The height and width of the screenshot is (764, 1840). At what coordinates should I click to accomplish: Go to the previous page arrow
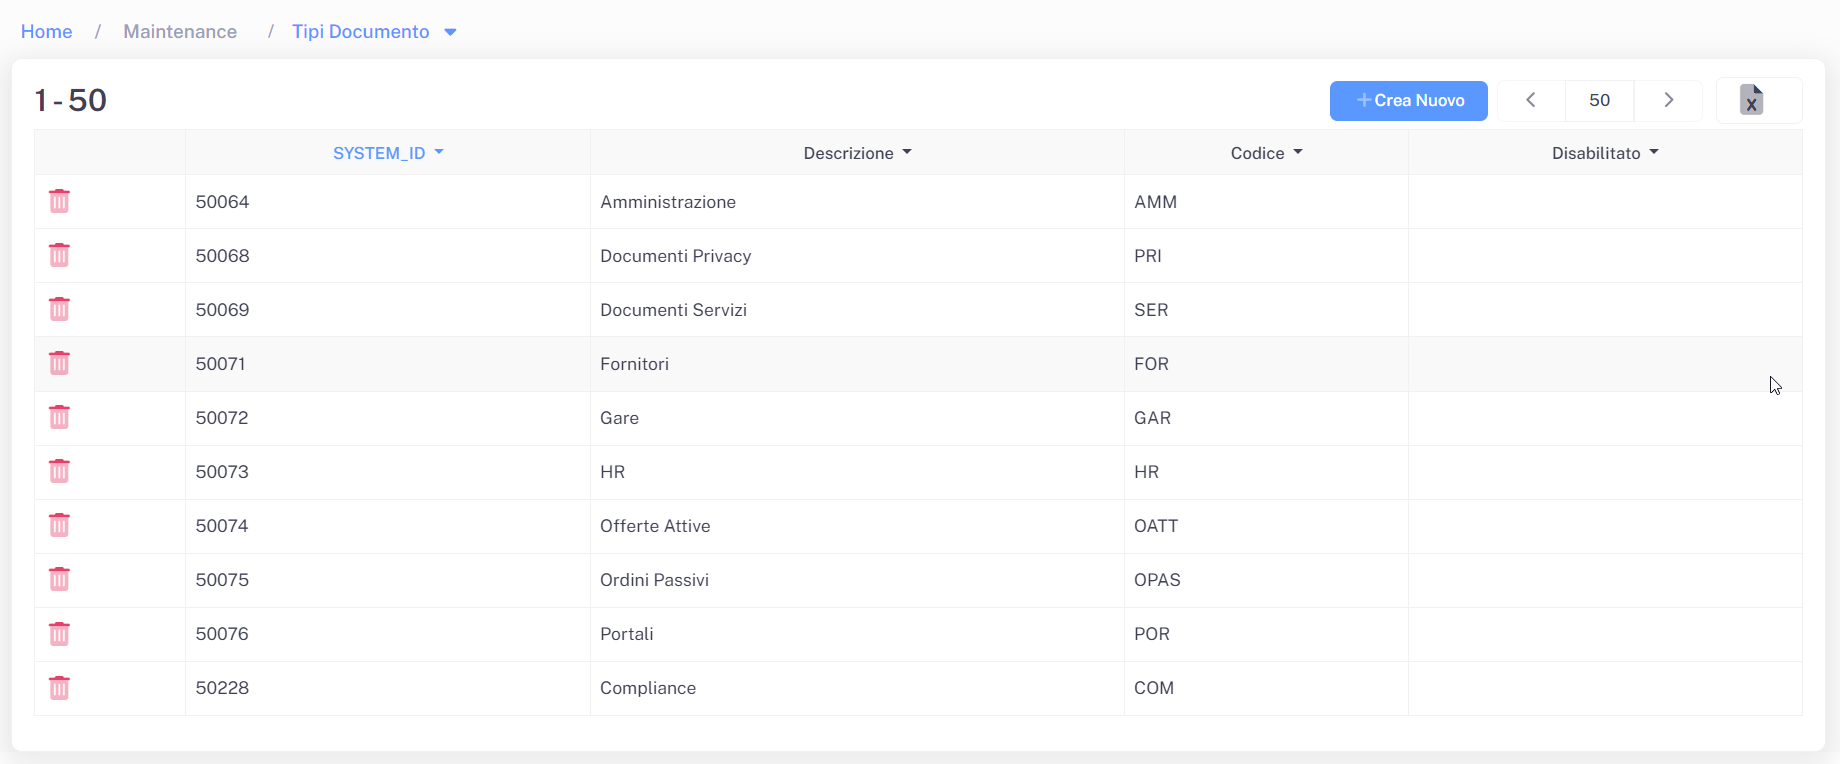[1530, 100]
